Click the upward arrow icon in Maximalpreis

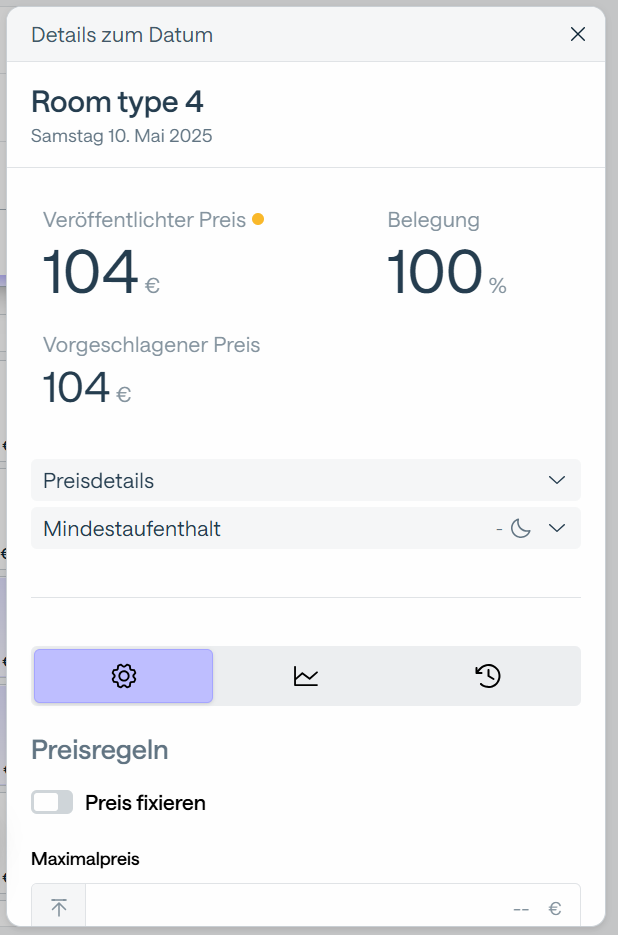click(x=58, y=907)
